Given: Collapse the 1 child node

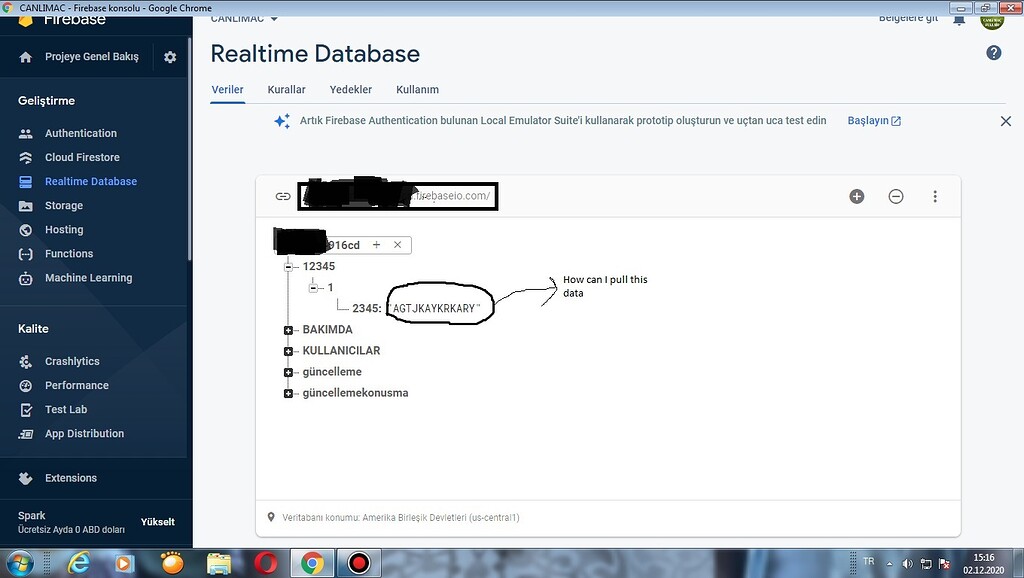Looking at the screenshot, I should (x=313, y=287).
